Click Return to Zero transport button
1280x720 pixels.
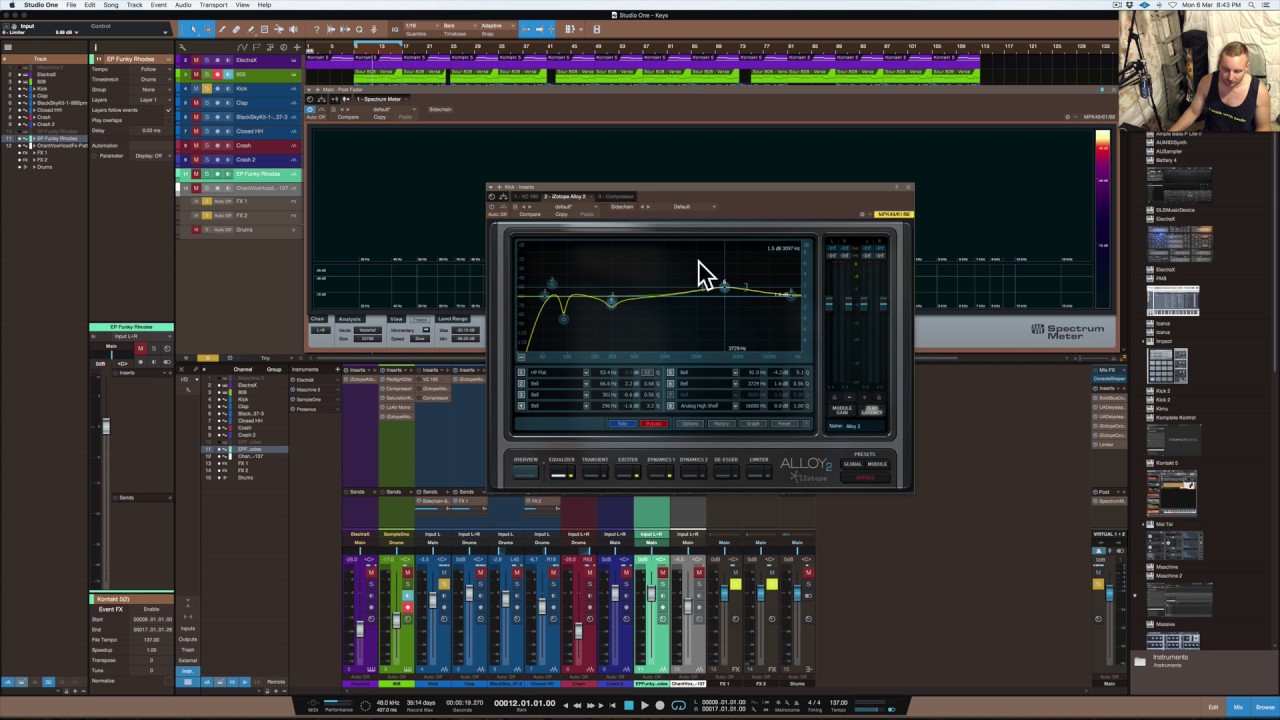(x=612, y=705)
